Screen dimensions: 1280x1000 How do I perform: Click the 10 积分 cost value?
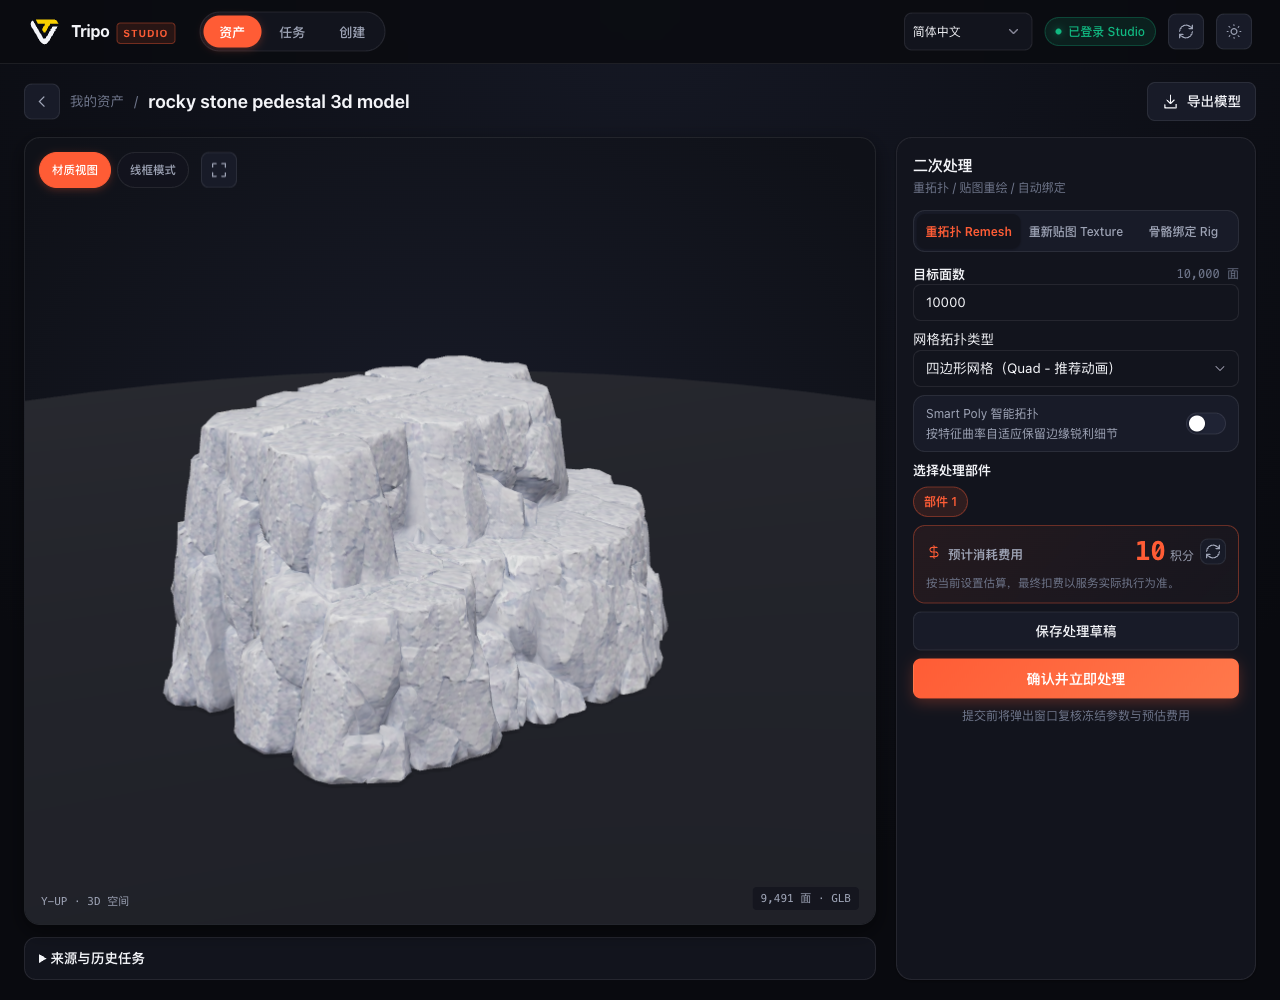pos(1164,552)
